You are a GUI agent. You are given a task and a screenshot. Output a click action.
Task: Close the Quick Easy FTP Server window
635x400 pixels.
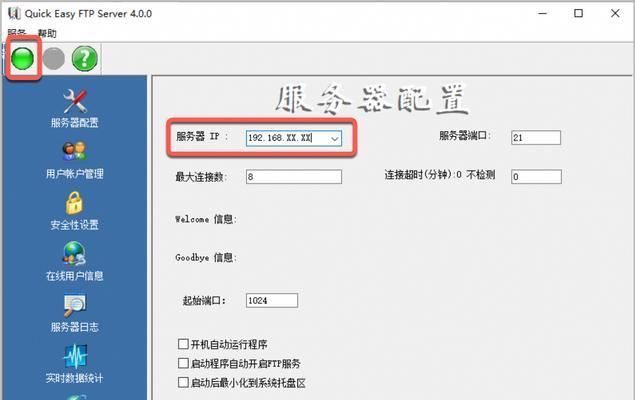click(615, 13)
